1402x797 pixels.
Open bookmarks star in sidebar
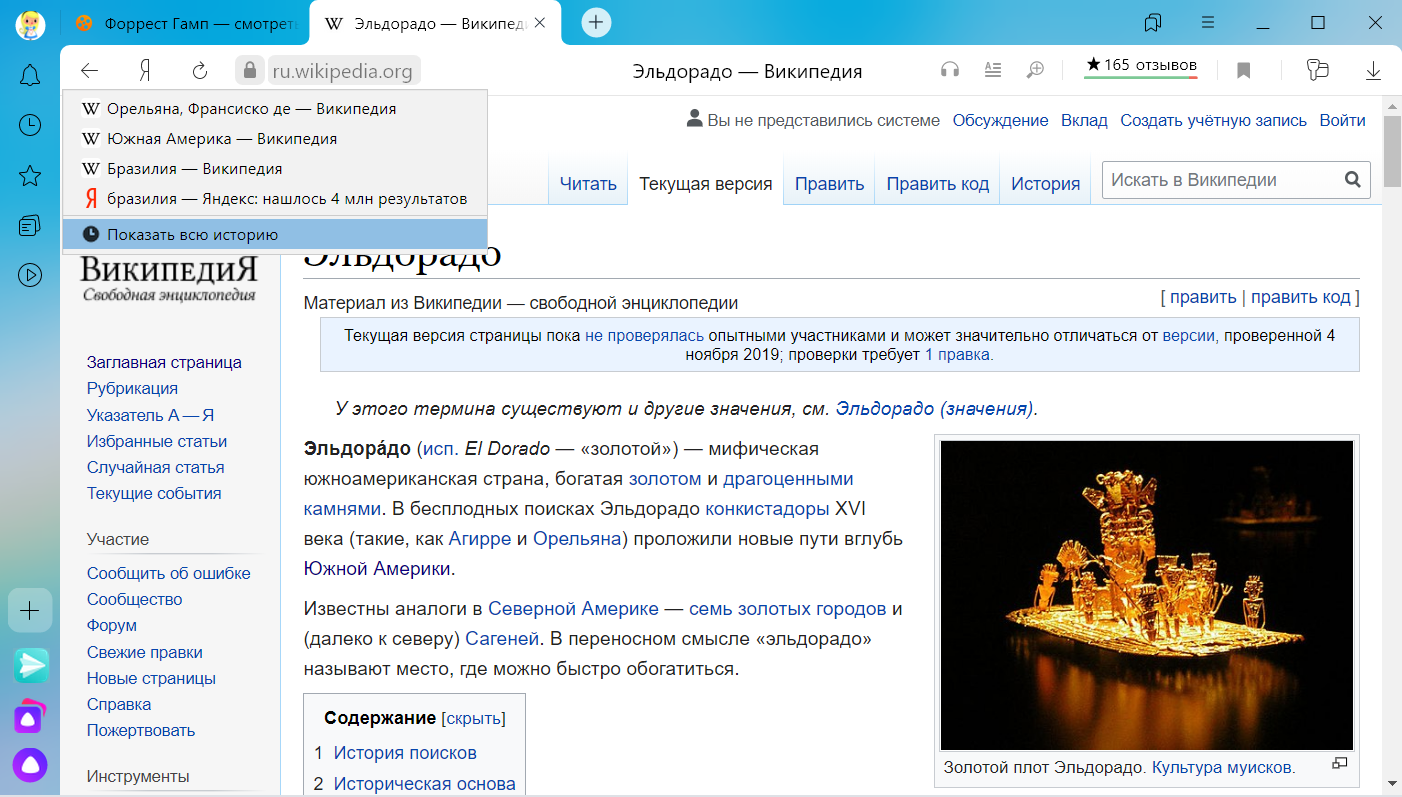tap(30, 176)
